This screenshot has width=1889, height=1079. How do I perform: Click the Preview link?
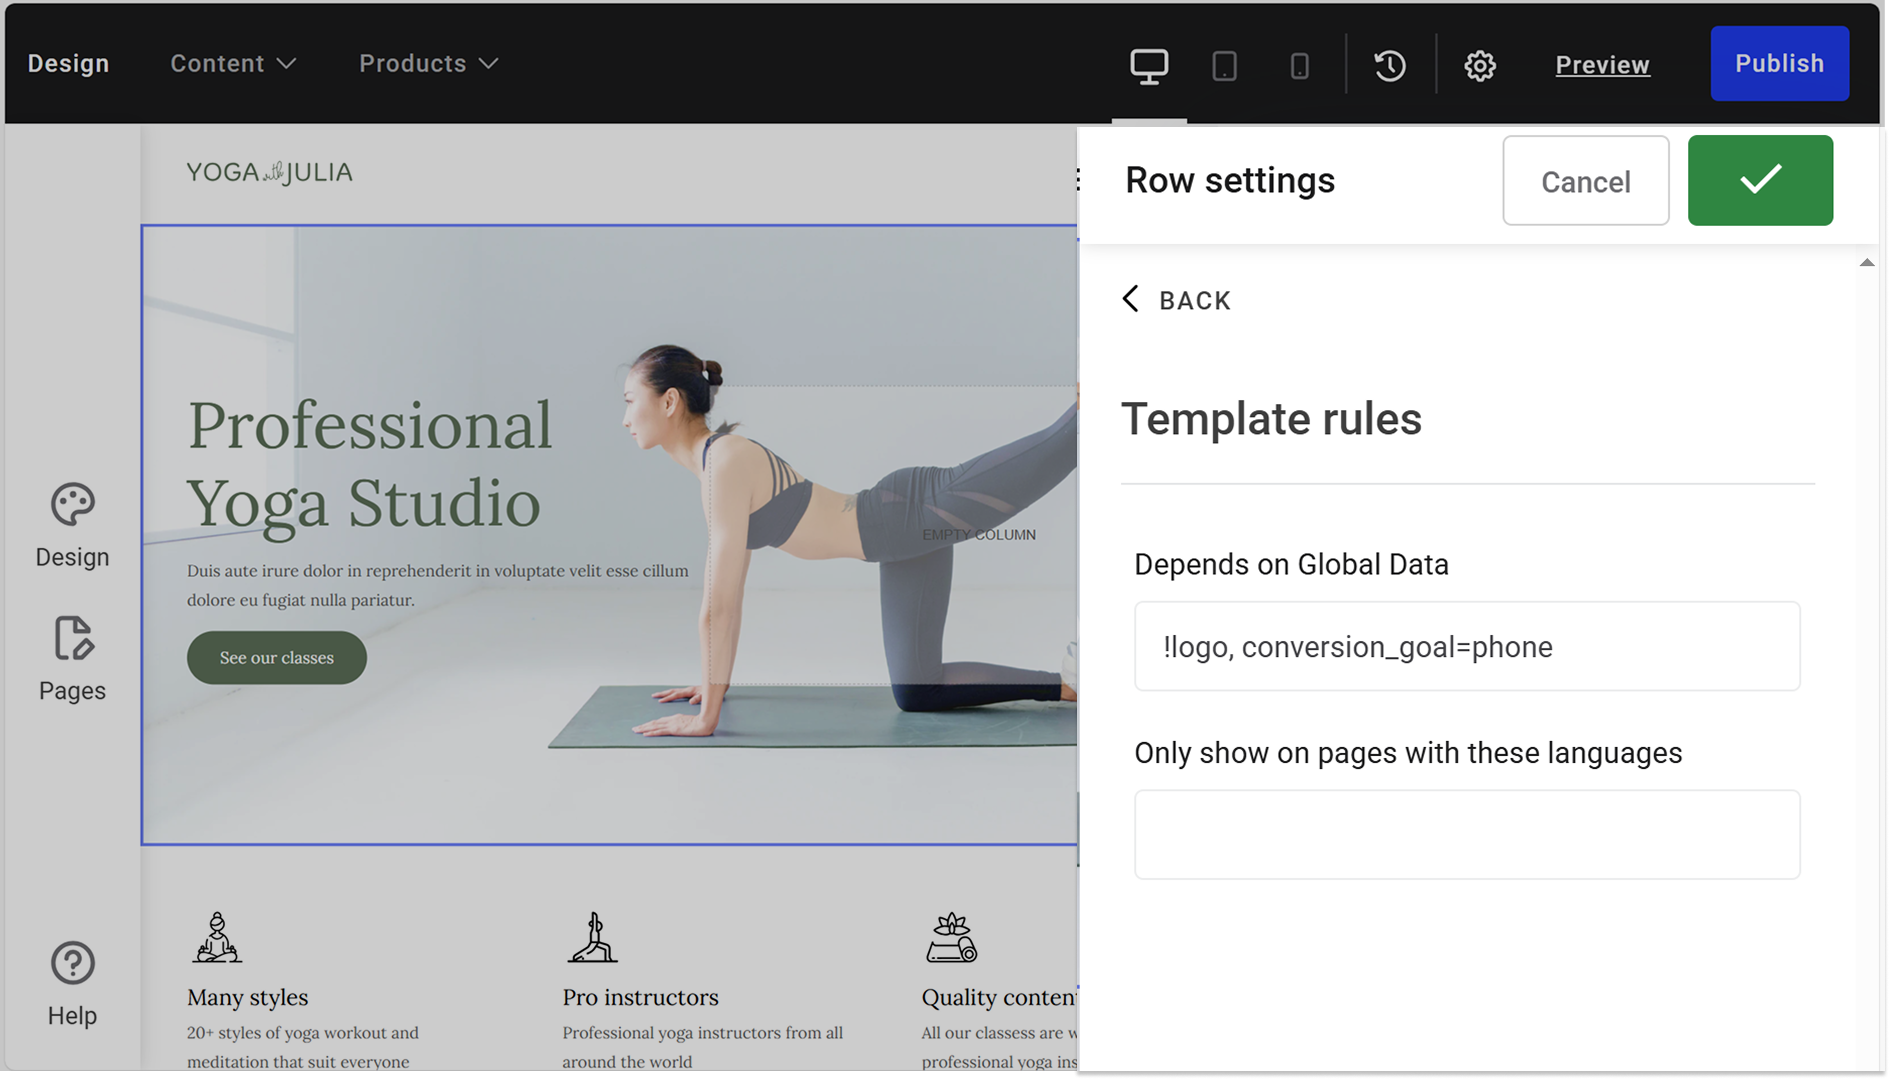(1602, 65)
